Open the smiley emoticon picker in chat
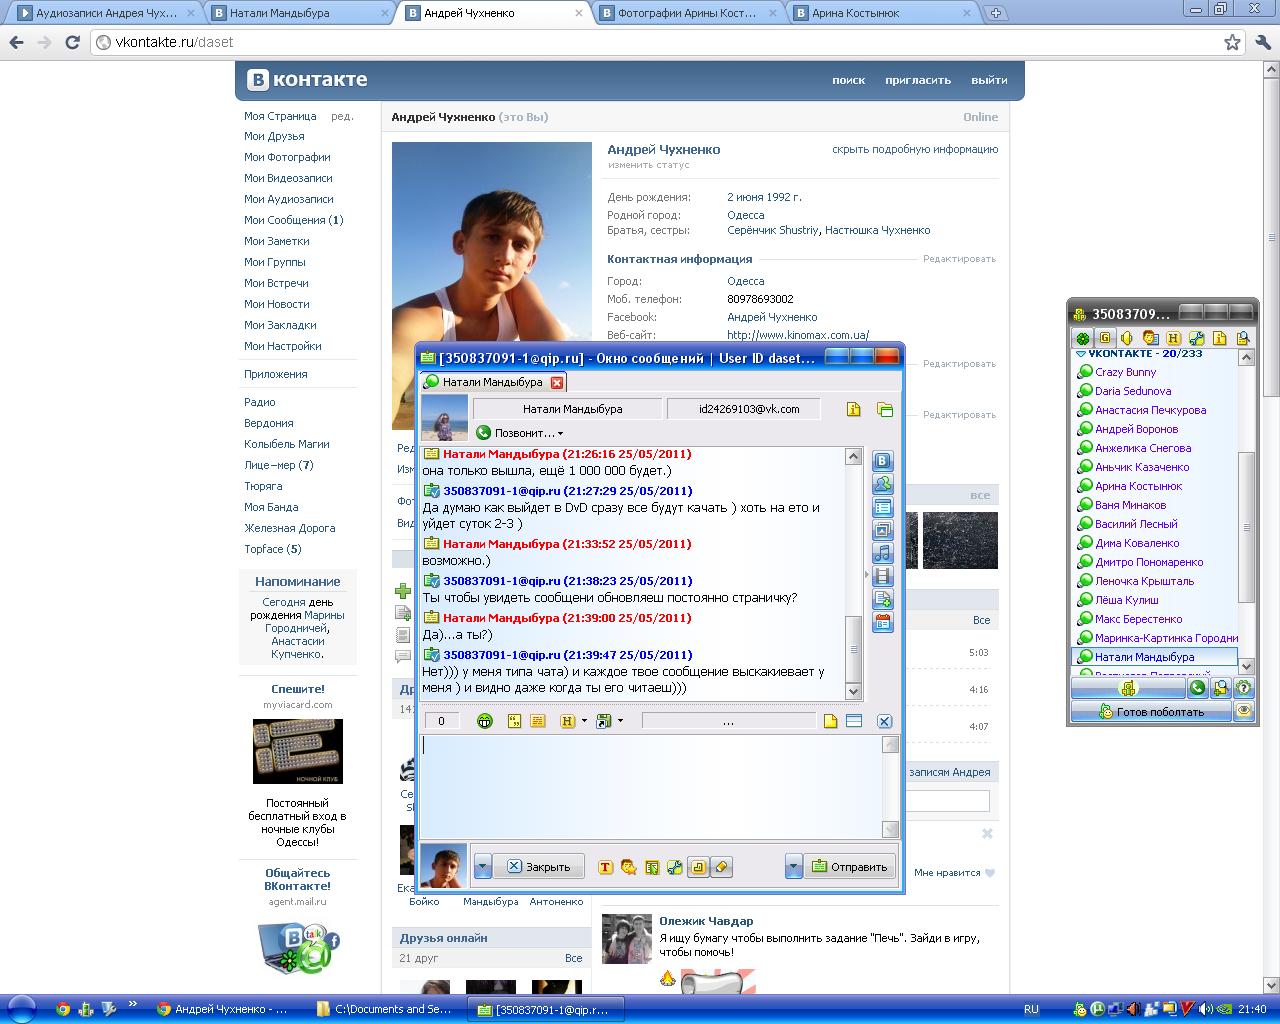This screenshot has width=1280, height=1024. [x=485, y=721]
